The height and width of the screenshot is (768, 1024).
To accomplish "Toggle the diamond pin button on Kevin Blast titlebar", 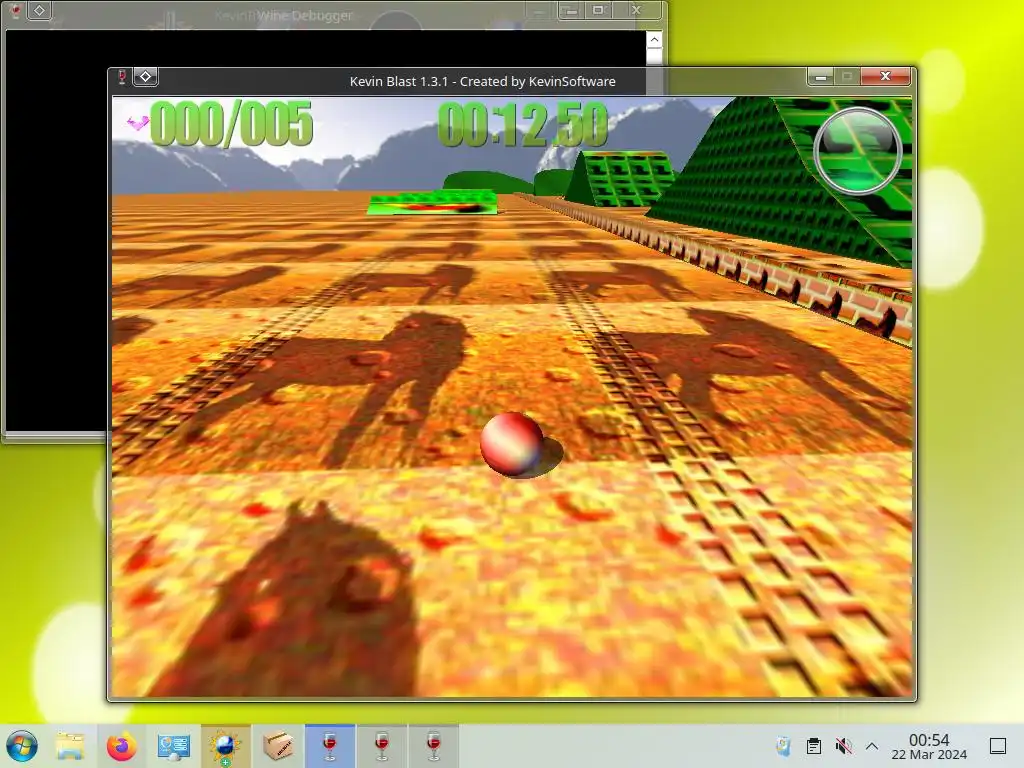I will coord(146,77).
